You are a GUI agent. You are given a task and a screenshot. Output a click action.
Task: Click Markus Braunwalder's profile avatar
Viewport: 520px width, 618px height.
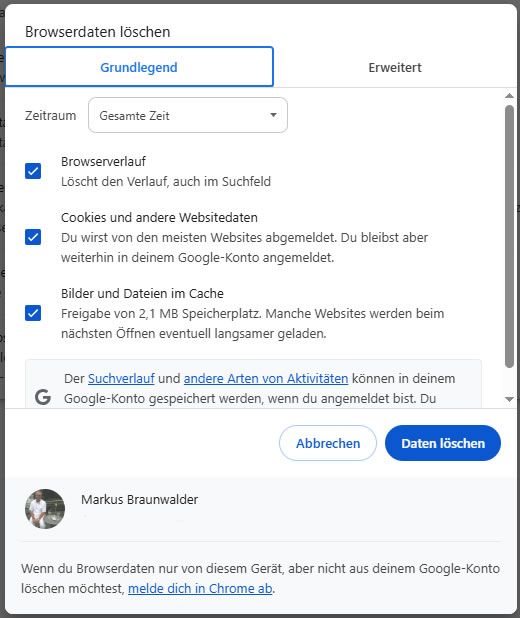pyautogui.click(x=45, y=509)
